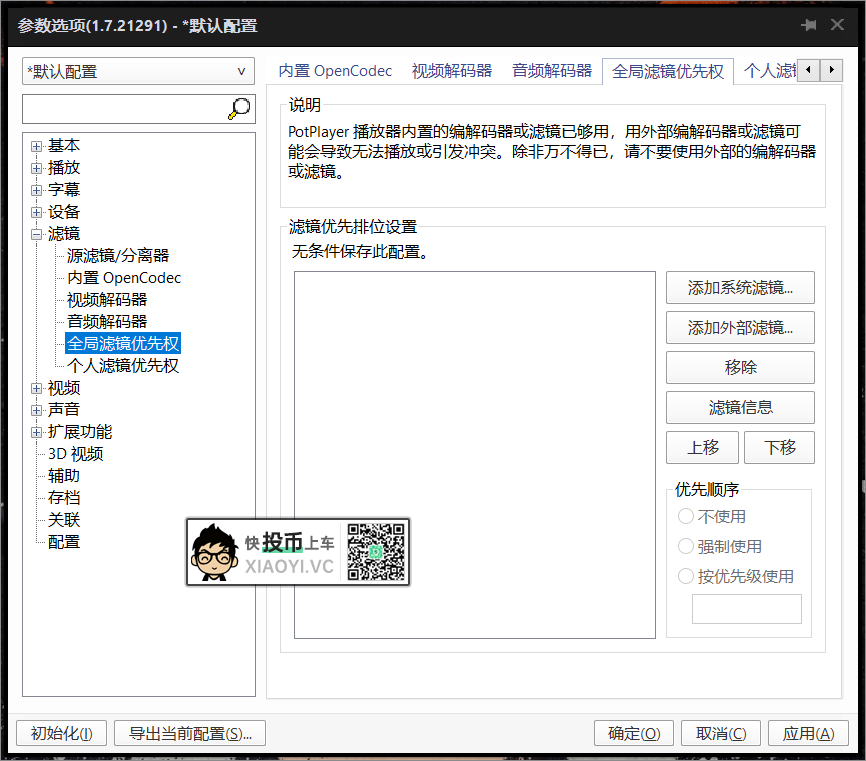Click the 添加系统滤镜 button
Viewport: 866px width, 761px height.
point(740,287)
